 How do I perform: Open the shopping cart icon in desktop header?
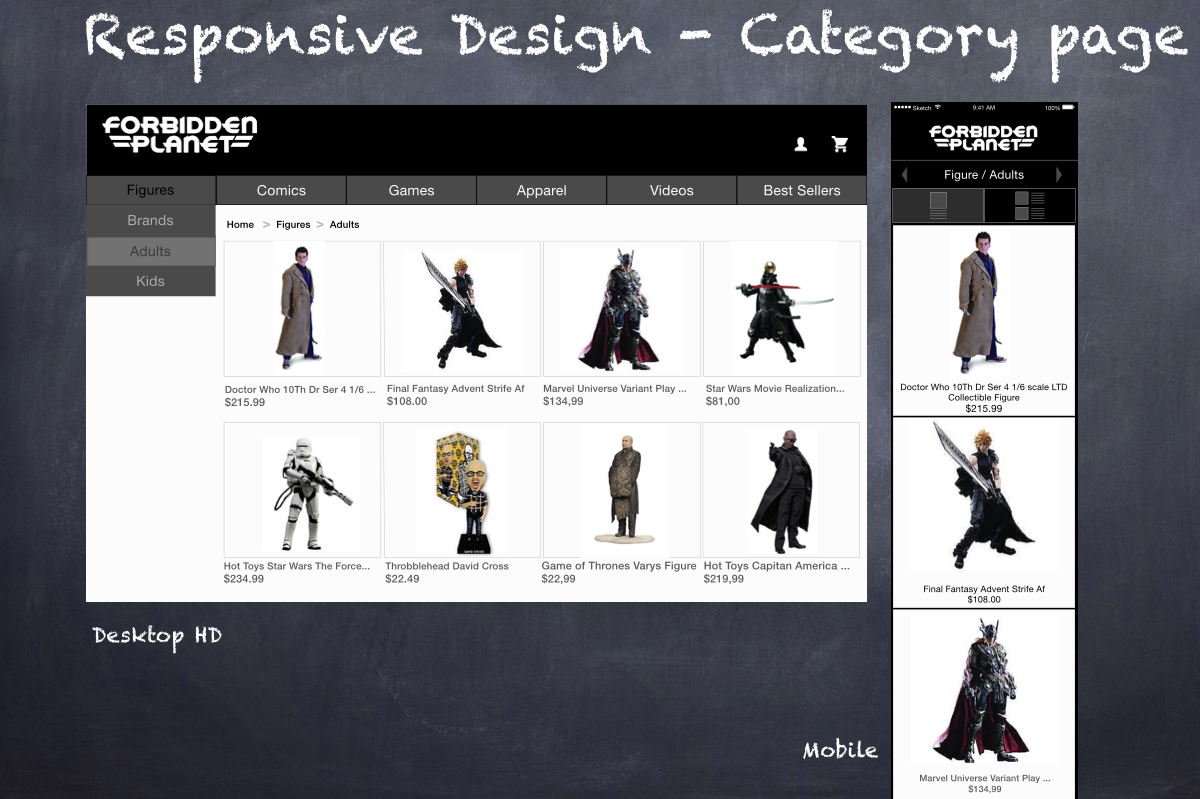pyautogui.click(x=840, y=144)
